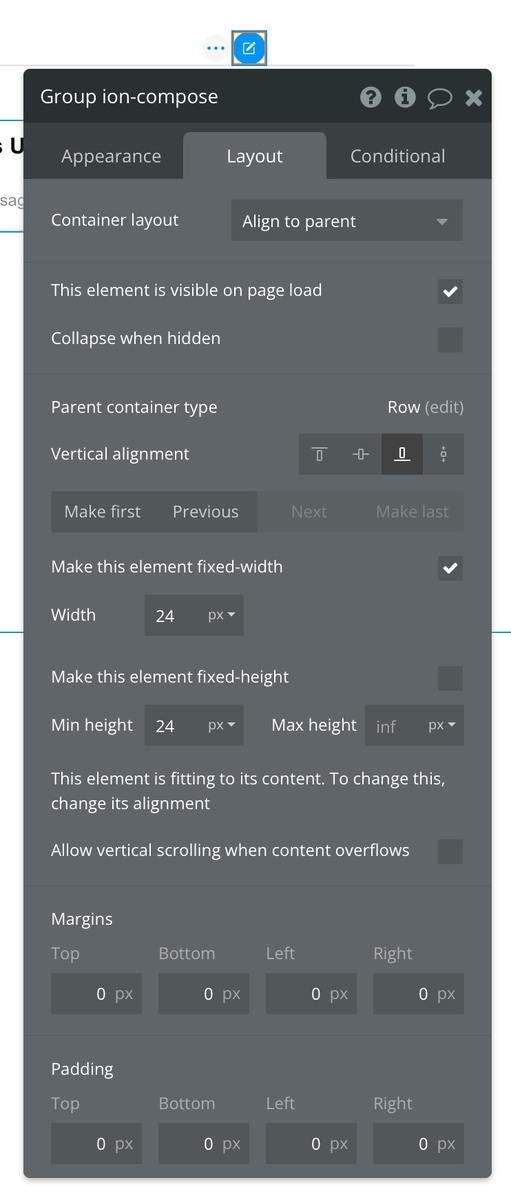Click the three-dots icon above the panel
Screen dimensions: 511x1200
pos(215,48)
